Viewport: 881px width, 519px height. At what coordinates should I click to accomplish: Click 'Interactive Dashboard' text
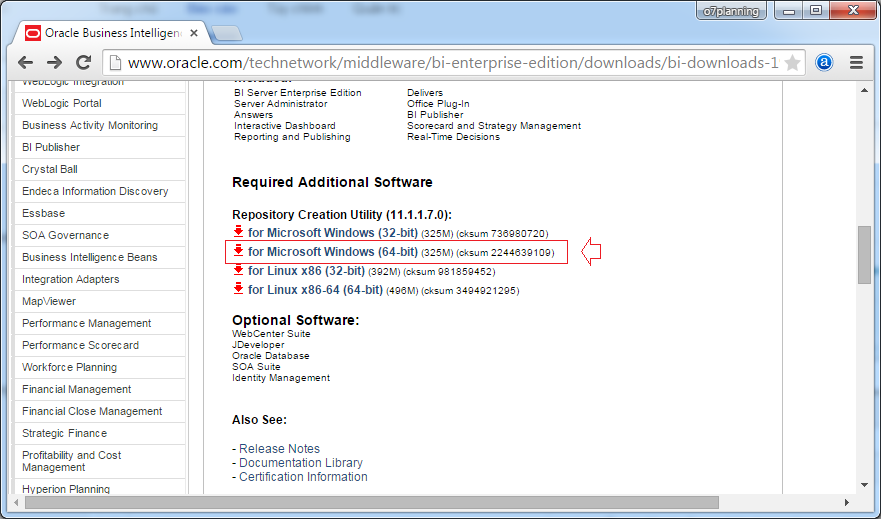click(x=285, y=126)
